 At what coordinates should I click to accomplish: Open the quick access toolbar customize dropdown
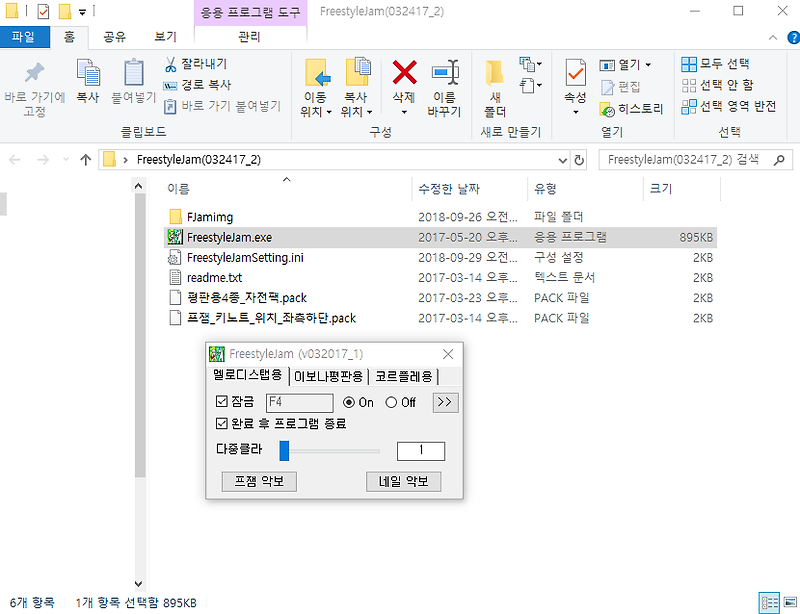click(x=83, y=12)
